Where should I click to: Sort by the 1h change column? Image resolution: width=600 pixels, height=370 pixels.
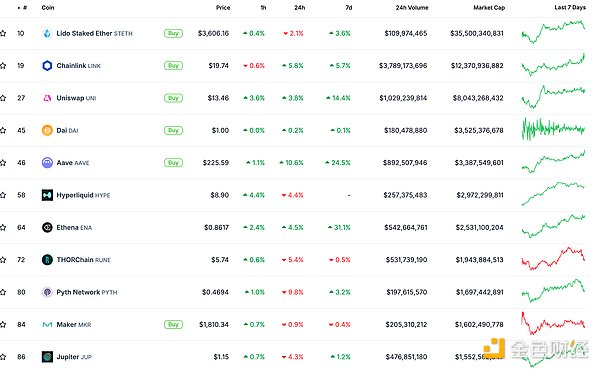tap(263, 7)
